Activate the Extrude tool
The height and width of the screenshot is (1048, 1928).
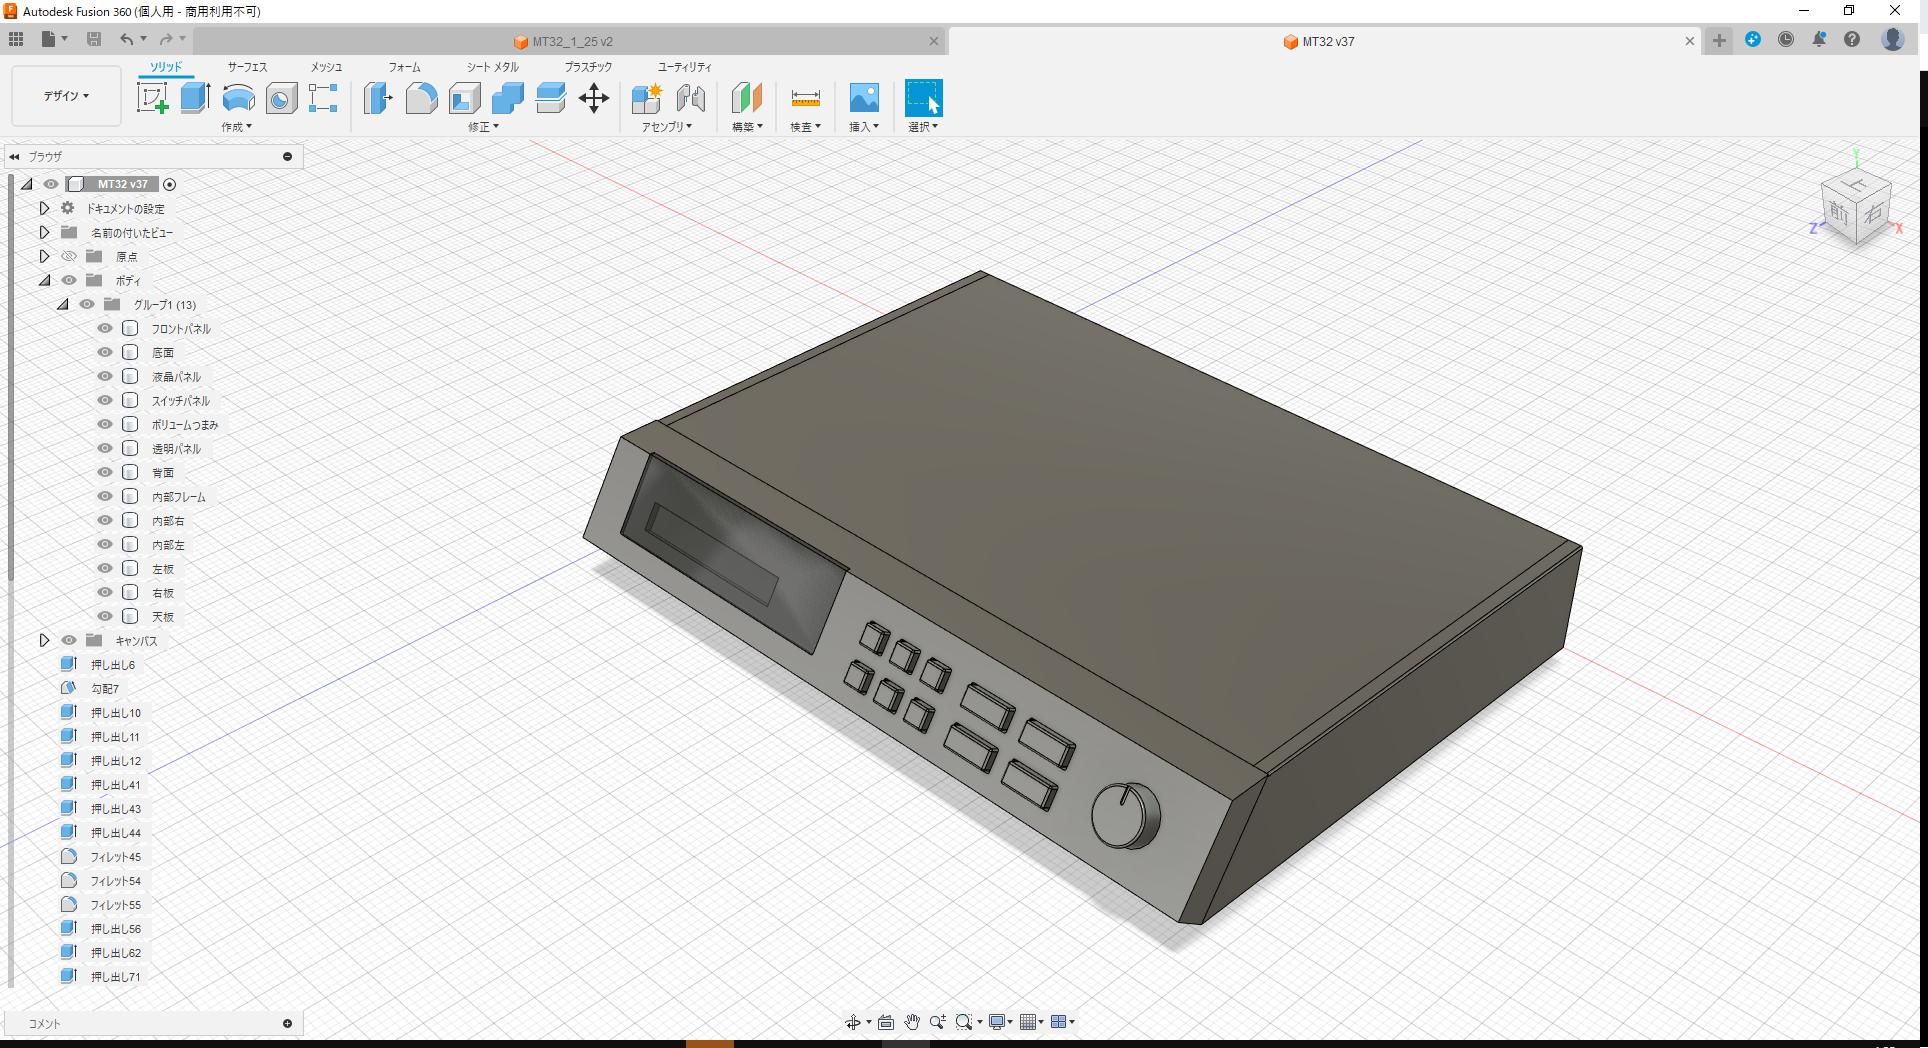[x=193, y=97]
